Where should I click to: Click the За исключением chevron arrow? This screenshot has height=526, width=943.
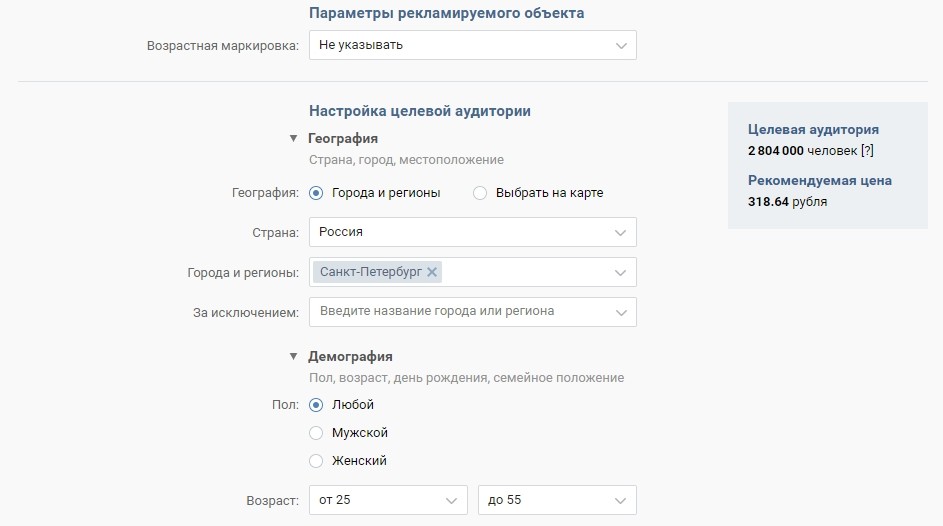[x=621, y=313]
